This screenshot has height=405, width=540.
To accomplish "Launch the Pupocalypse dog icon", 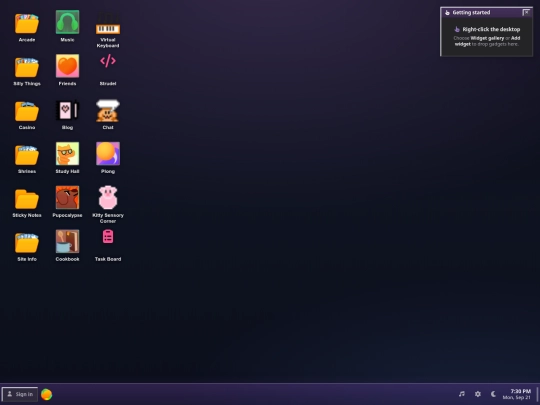I will 68,197.
